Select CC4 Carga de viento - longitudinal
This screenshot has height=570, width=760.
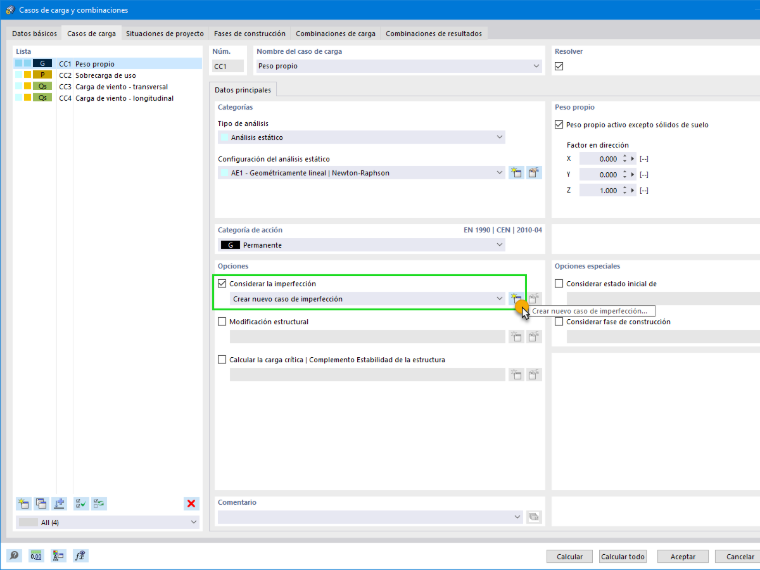coord(108,98)
